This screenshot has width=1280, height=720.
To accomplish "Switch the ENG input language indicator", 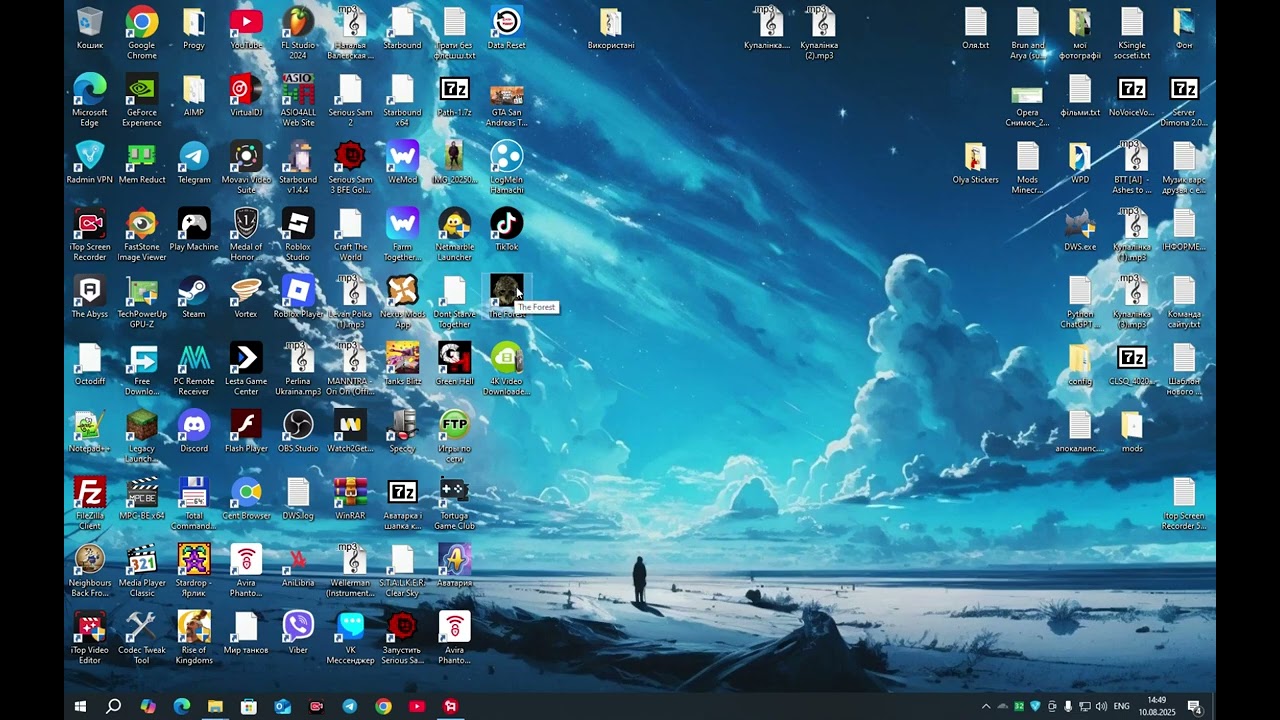I will 1122,706.
